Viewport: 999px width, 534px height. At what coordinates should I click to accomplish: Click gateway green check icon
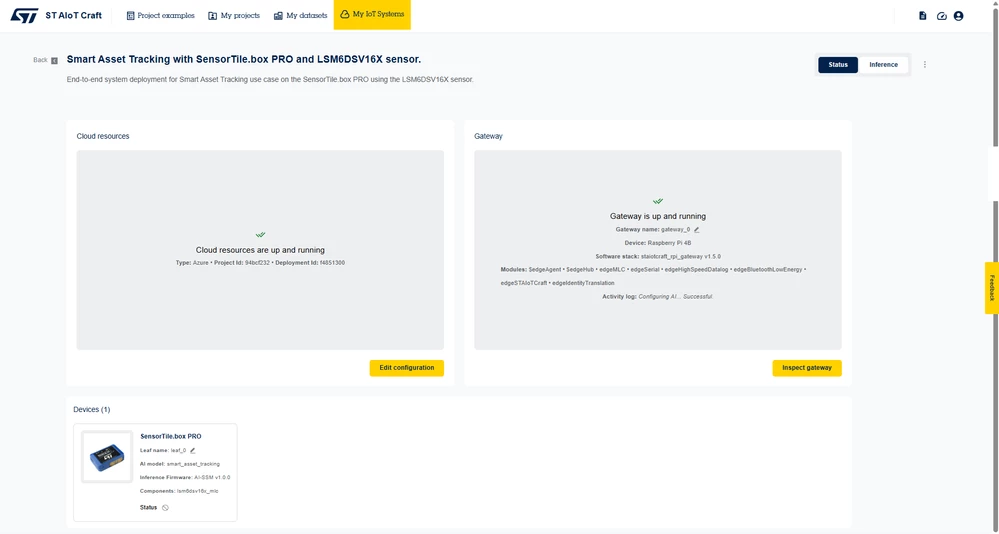[658, 201]
